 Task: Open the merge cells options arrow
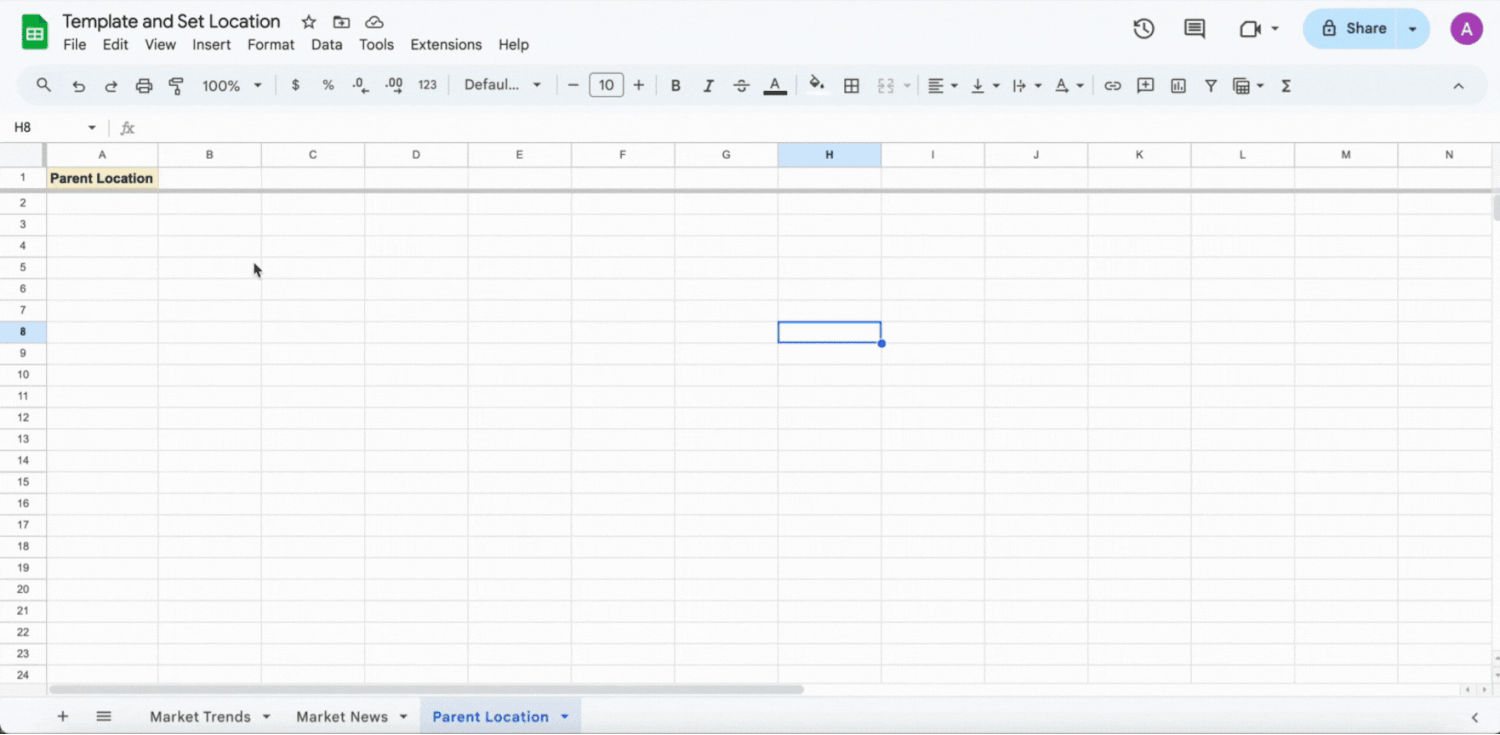click(907, 86)
